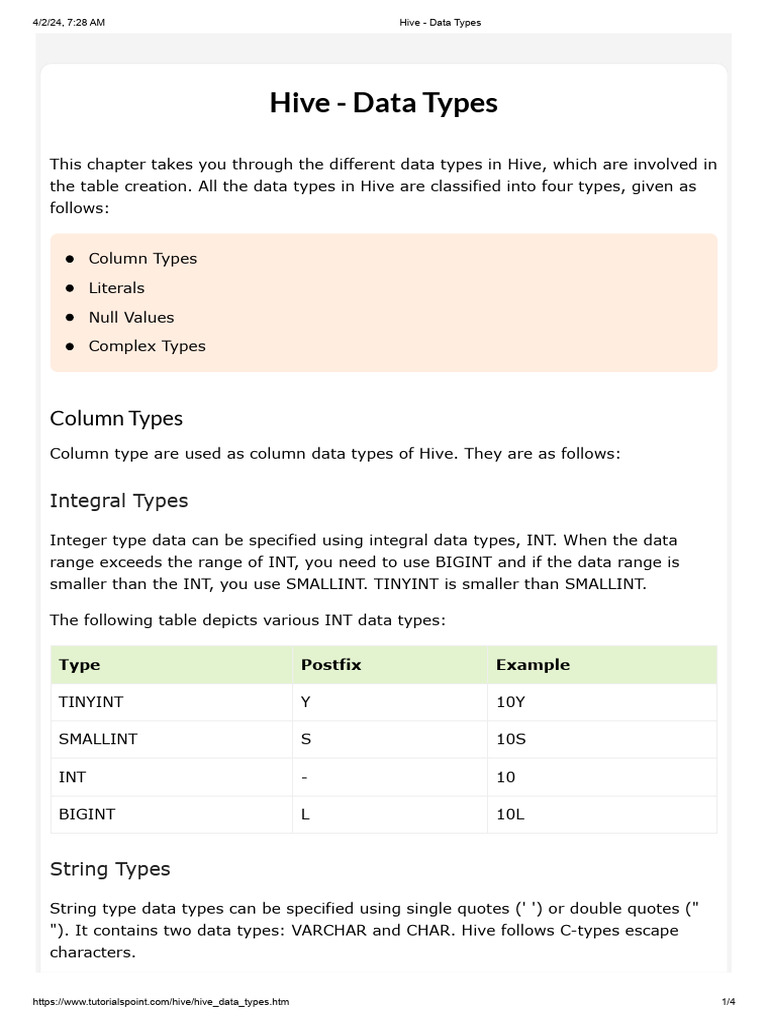
Task: Click the Hive - Data Types main heading
Action: [383, 103]
